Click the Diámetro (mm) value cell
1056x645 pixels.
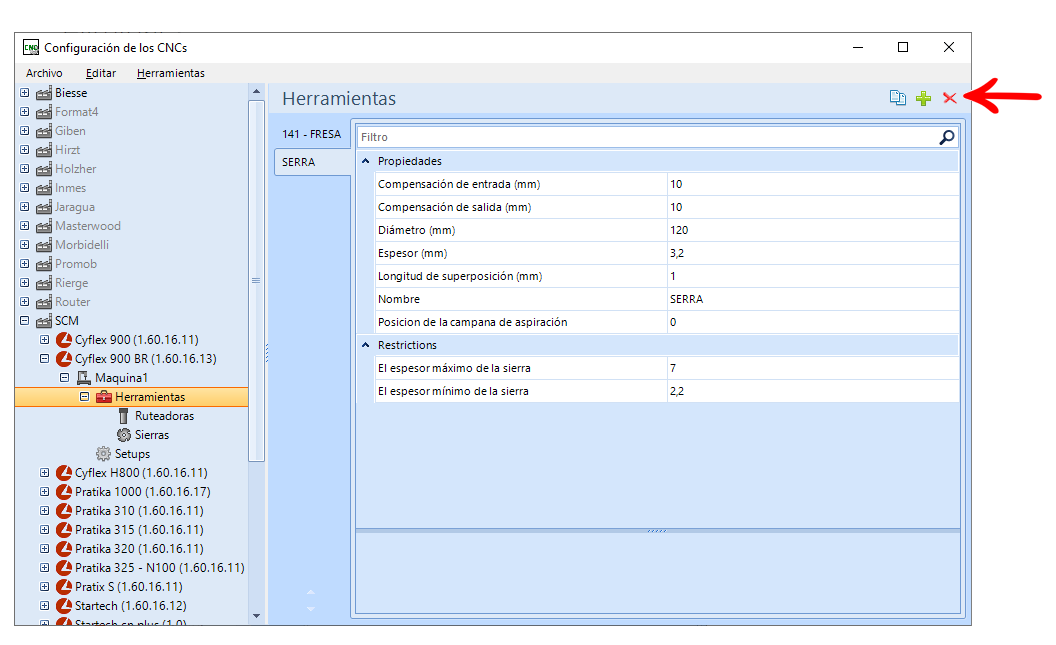tap(813, 230)
